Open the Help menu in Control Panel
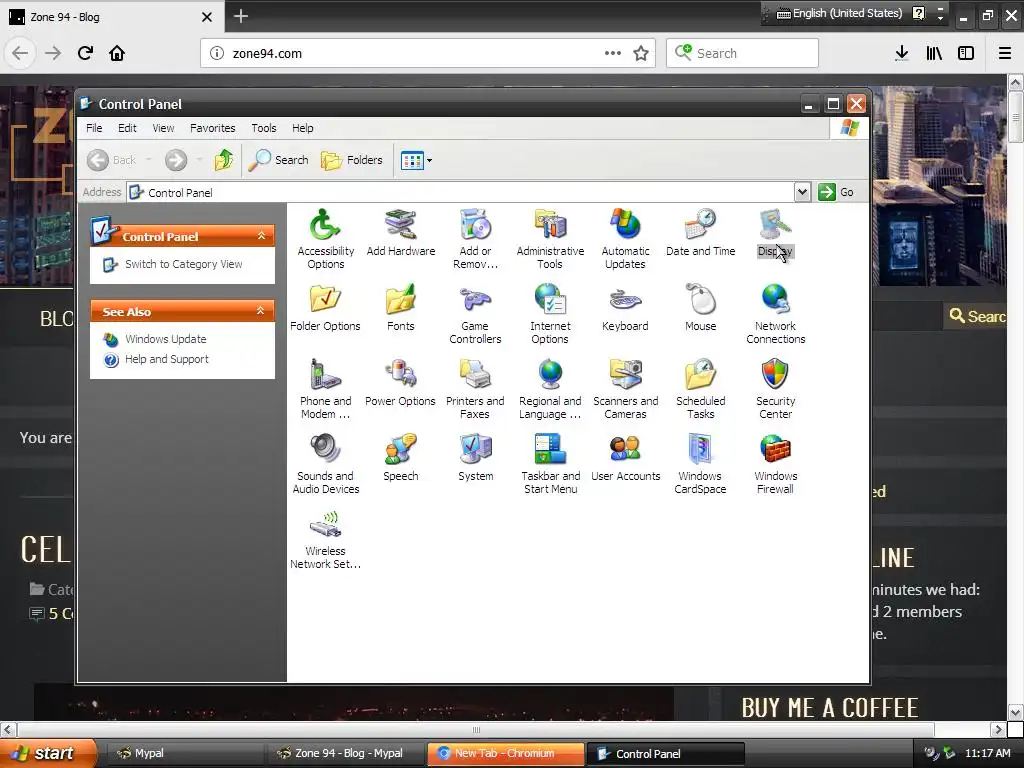The image size is (1024, 768). (302, 128)
